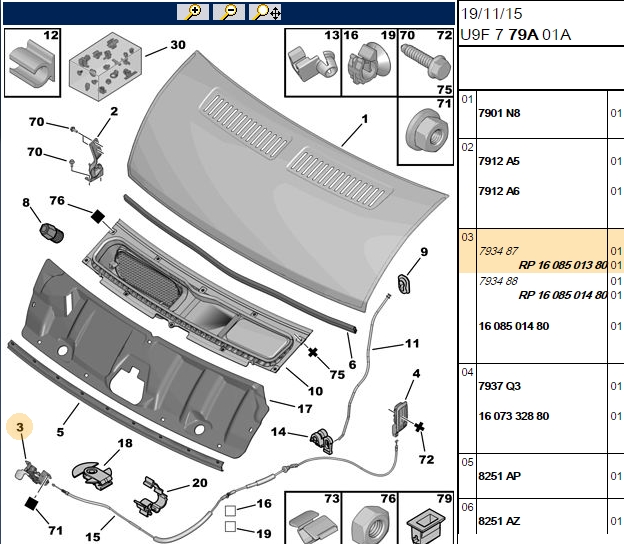The height and width of the screenshot is (544, 624).
Task: Select part number 7901 N8
Action: click(x=499, y=113)
